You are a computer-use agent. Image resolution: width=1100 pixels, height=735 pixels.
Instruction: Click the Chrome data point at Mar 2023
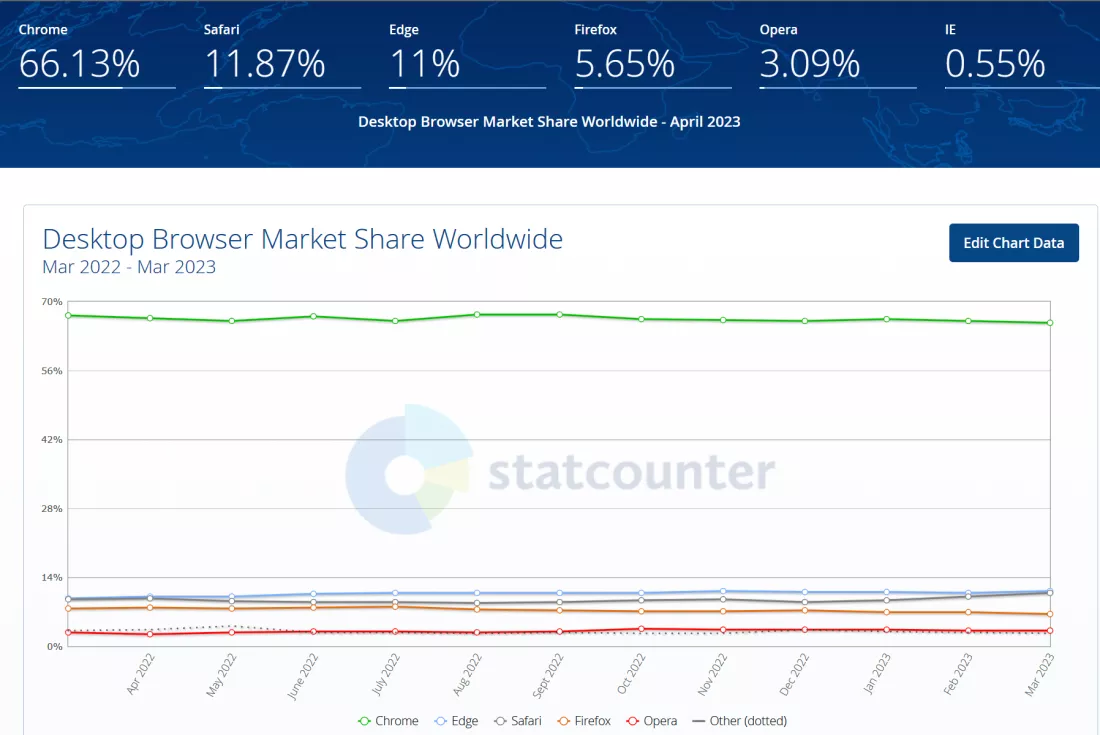1050,323
